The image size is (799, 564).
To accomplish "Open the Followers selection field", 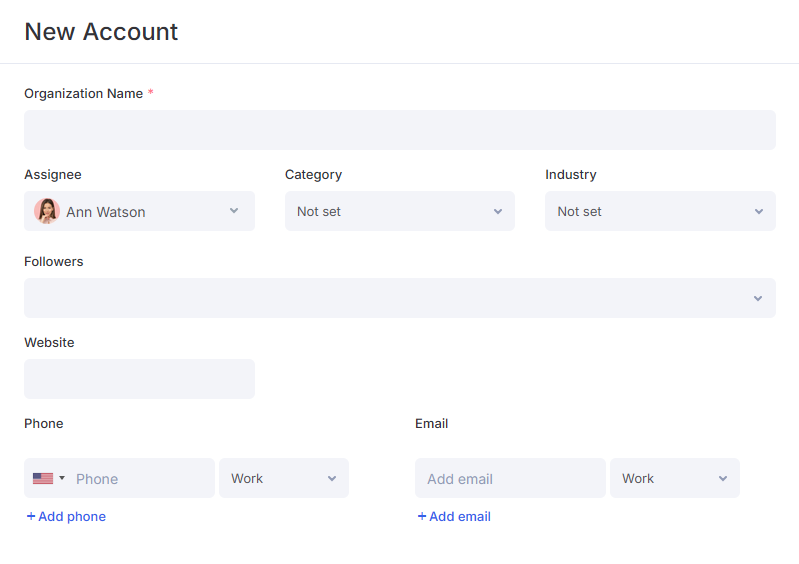I will pos(400,298).
